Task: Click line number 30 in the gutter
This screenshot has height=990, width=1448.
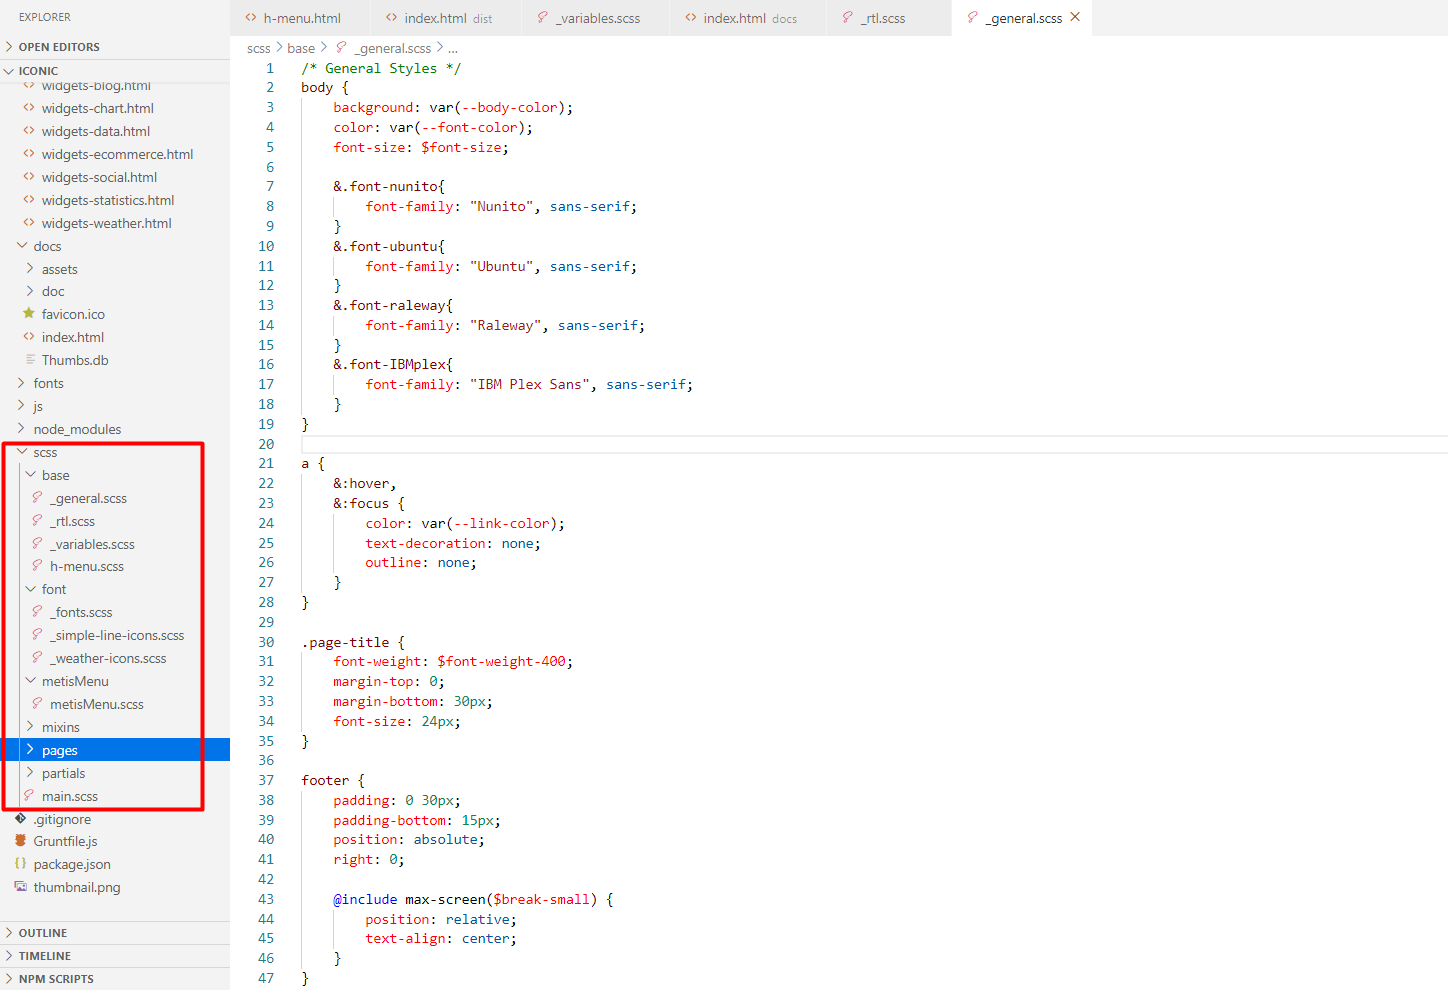Action: tap(266, 642)
